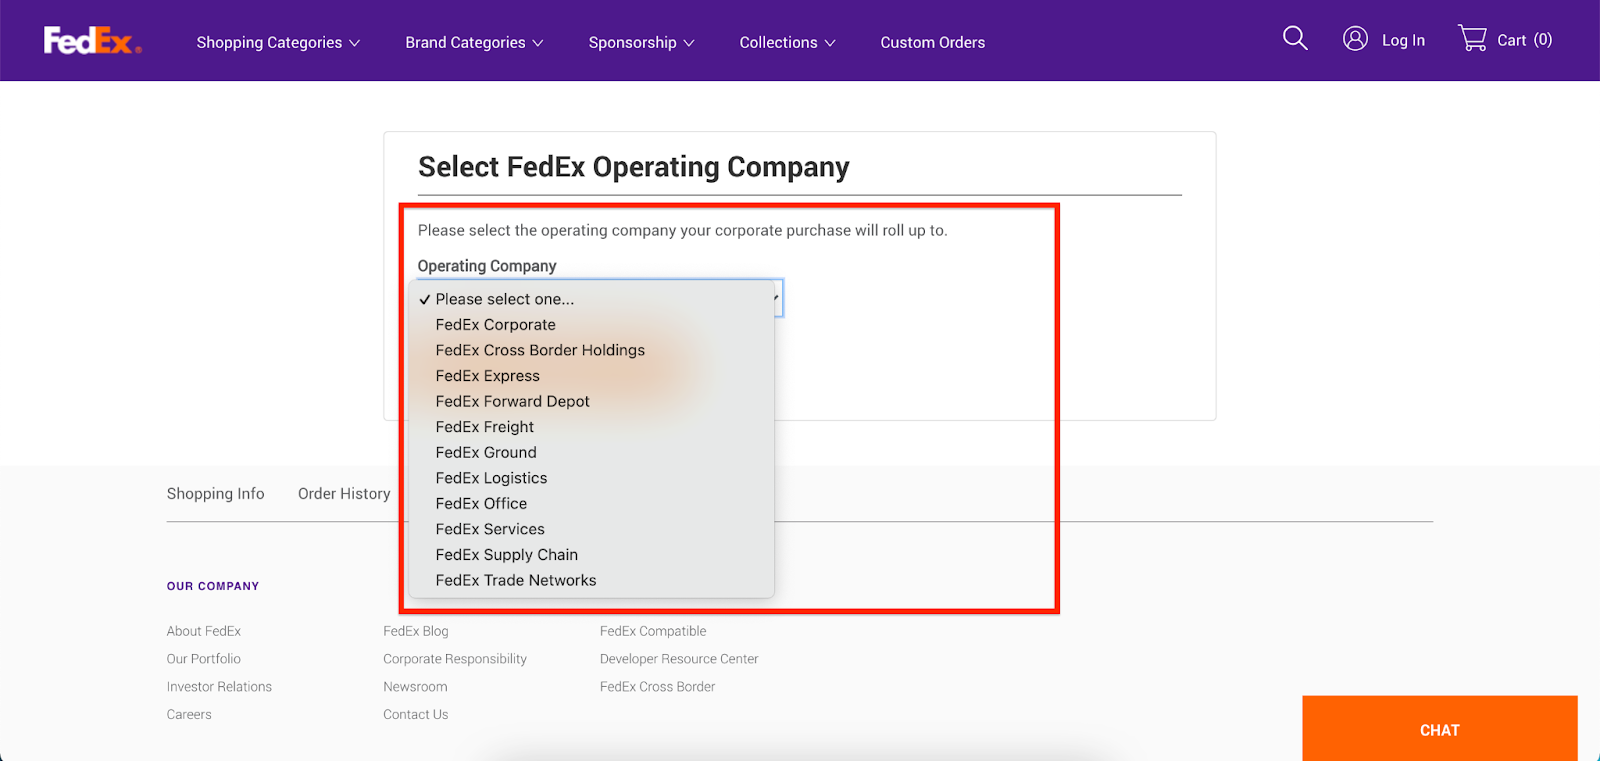Open Shopping Info footer tab
The height and width of the screenshot is (761, 1600).
(x=215, y=494)
